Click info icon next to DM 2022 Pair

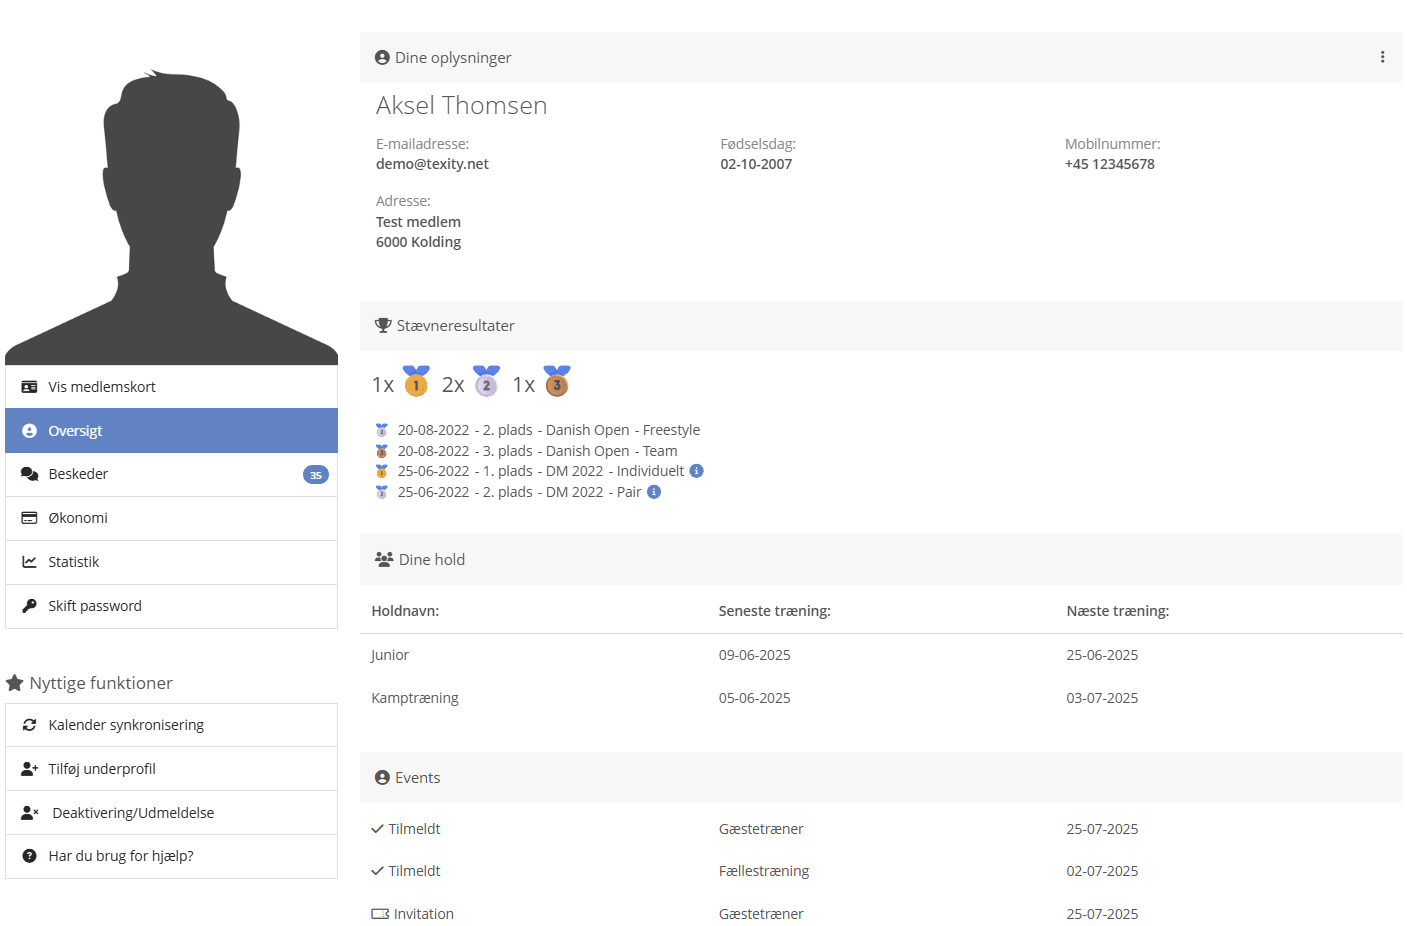click(x=654, y=492)
